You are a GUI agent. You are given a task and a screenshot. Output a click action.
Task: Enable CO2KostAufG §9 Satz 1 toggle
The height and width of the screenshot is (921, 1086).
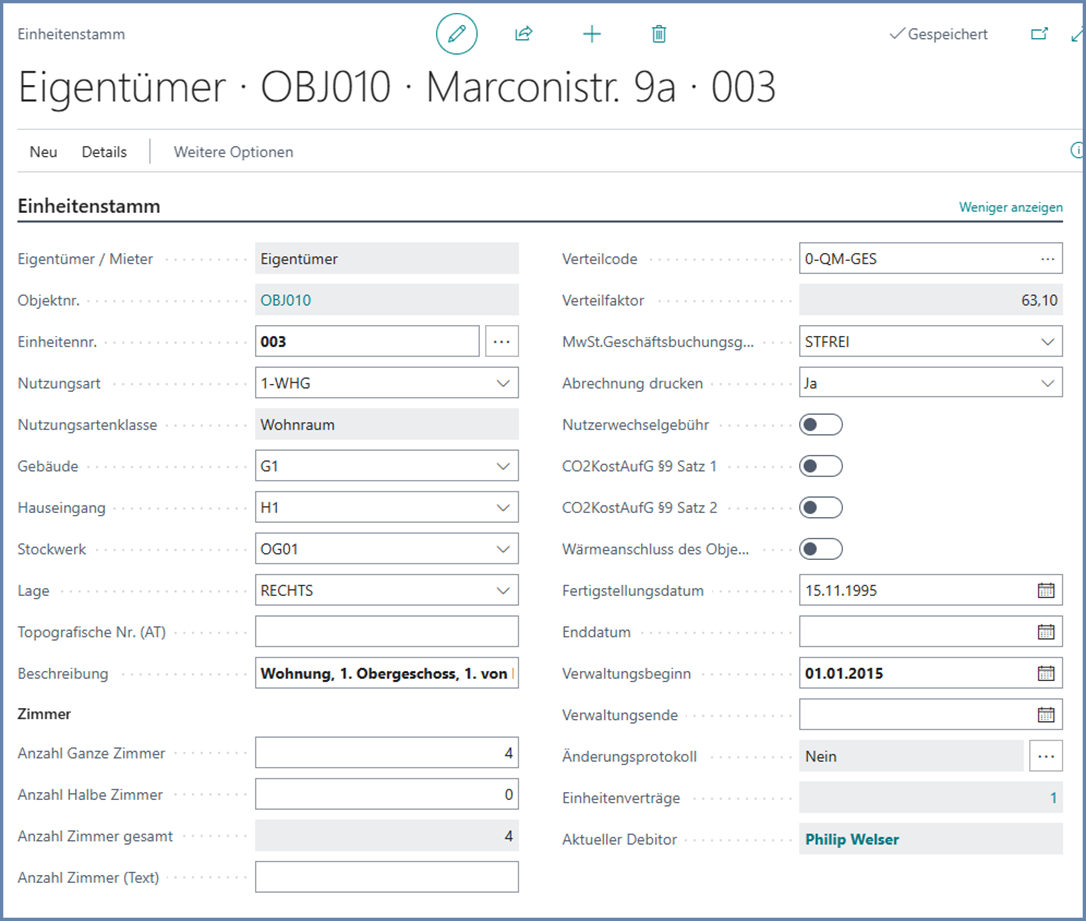pyautogui.click(x=821, y=466)
